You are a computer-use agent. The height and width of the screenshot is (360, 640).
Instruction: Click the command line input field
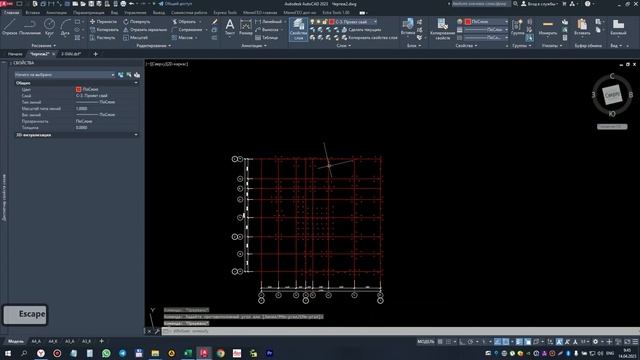[400, 331]
